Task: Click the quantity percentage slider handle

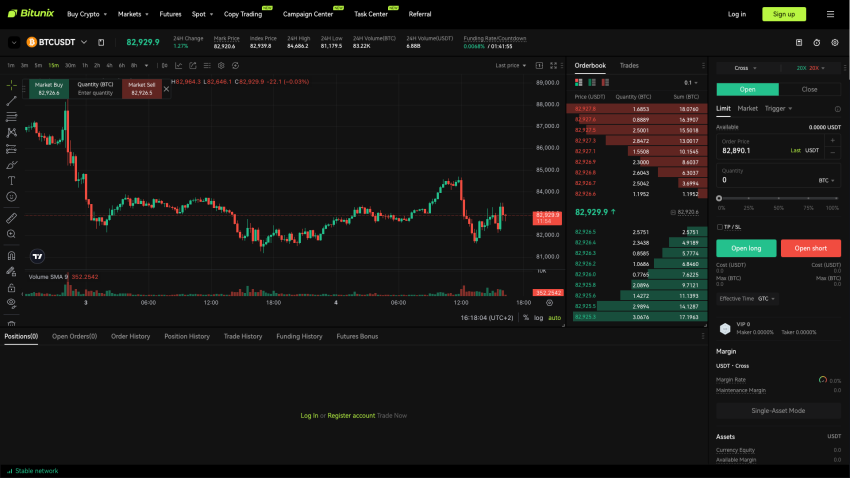Action: coord(719,198)
